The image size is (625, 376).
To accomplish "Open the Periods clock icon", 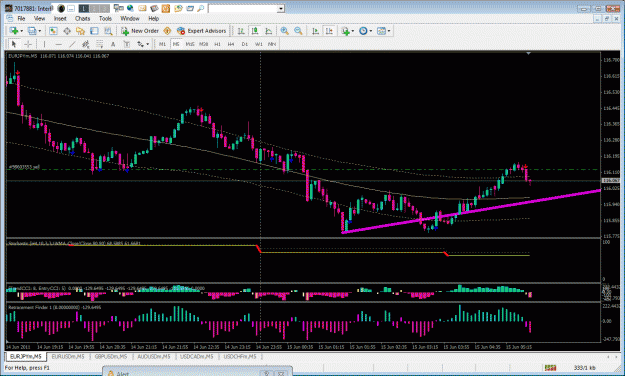I will [363, 31].
